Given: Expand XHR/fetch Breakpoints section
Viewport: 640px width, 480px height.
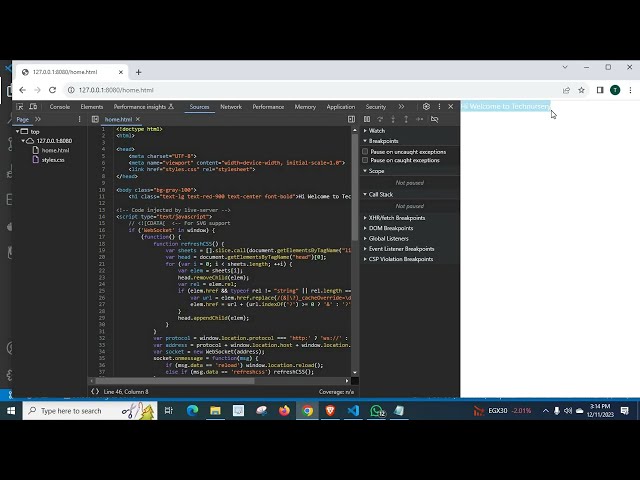Looking at the screenshot, I should [x=396, y=217].
